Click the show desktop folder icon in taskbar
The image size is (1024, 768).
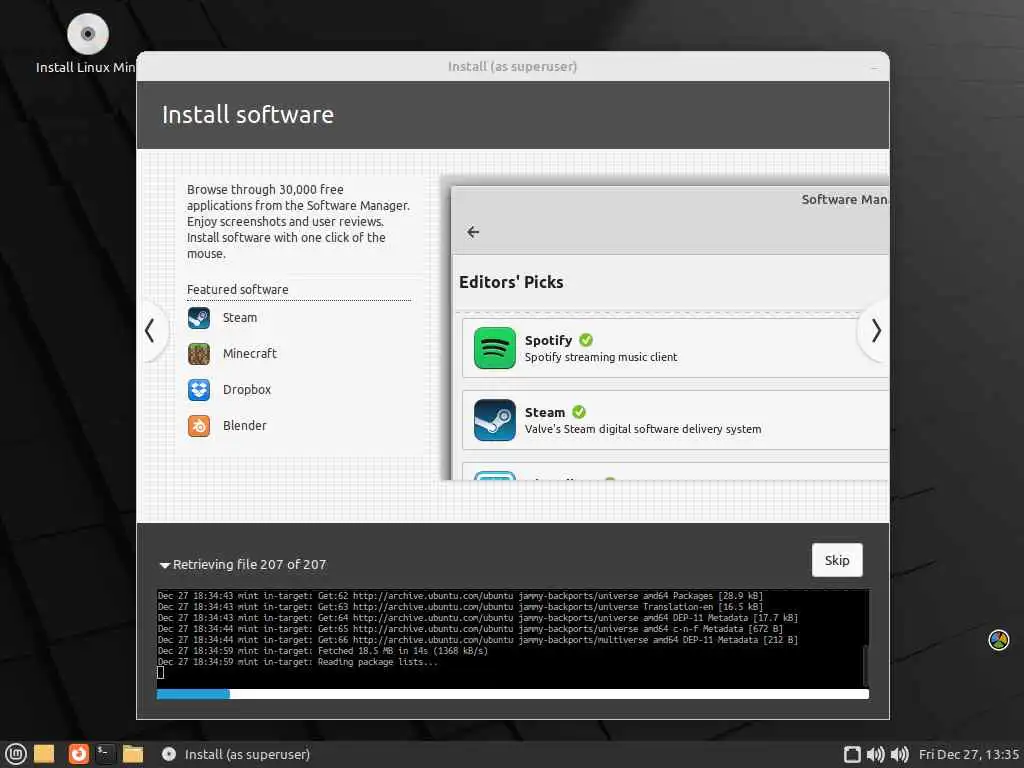pos(44,754)
